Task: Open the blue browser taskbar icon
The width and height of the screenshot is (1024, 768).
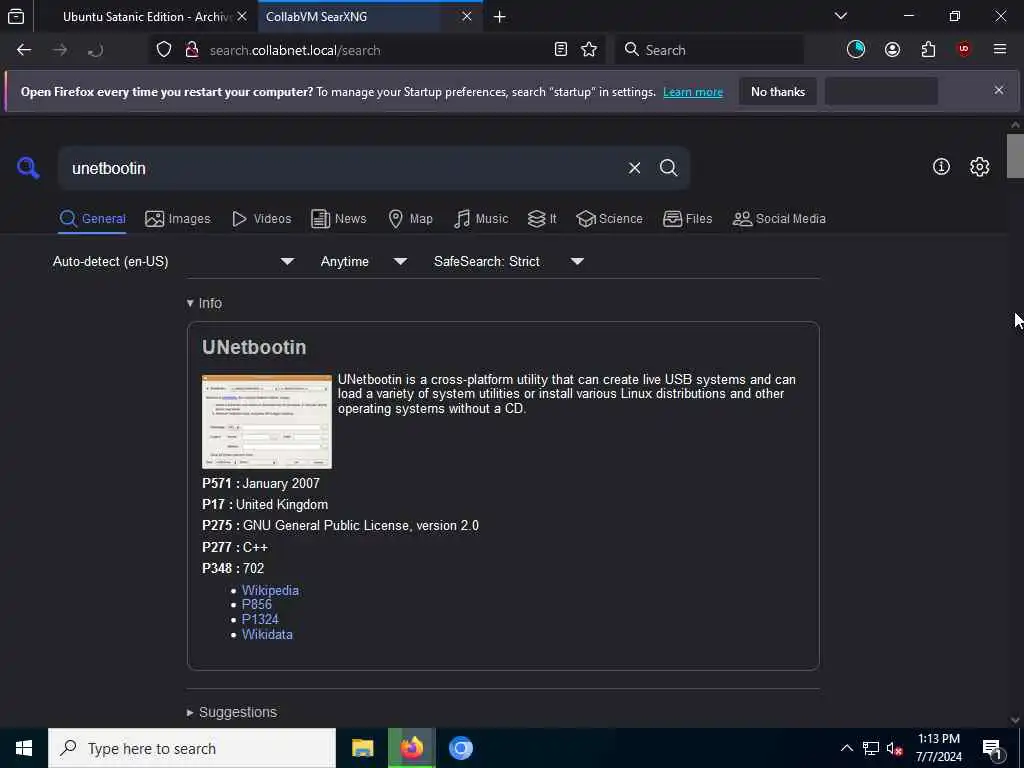Action: coord(460,748)
